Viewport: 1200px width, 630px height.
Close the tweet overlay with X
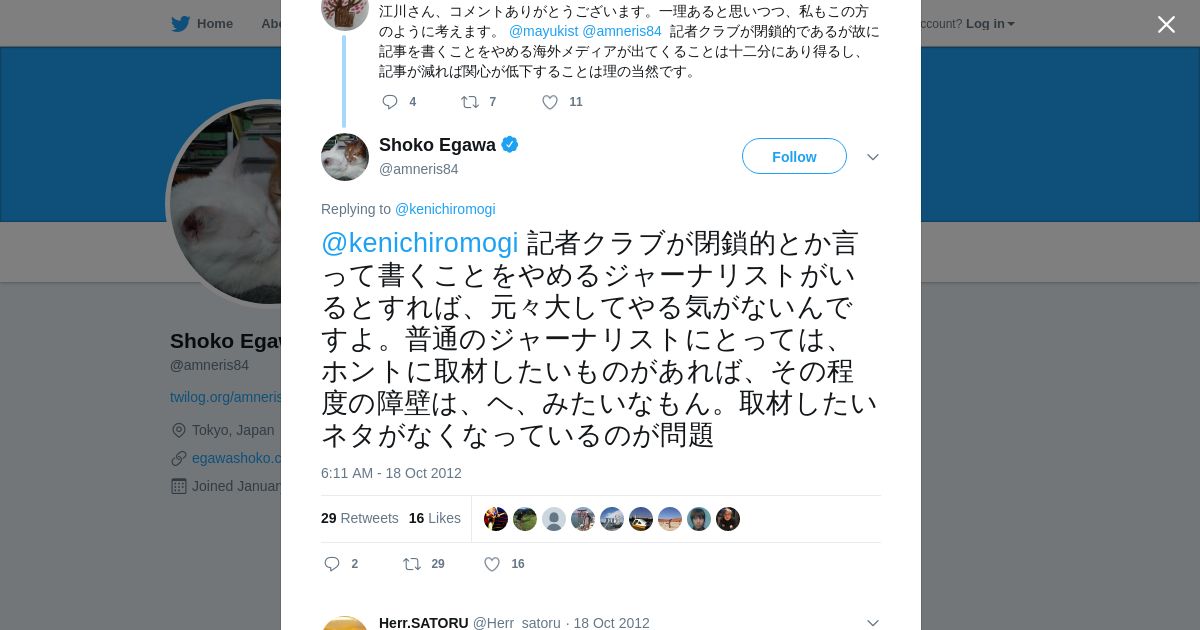click(1166, 25)
